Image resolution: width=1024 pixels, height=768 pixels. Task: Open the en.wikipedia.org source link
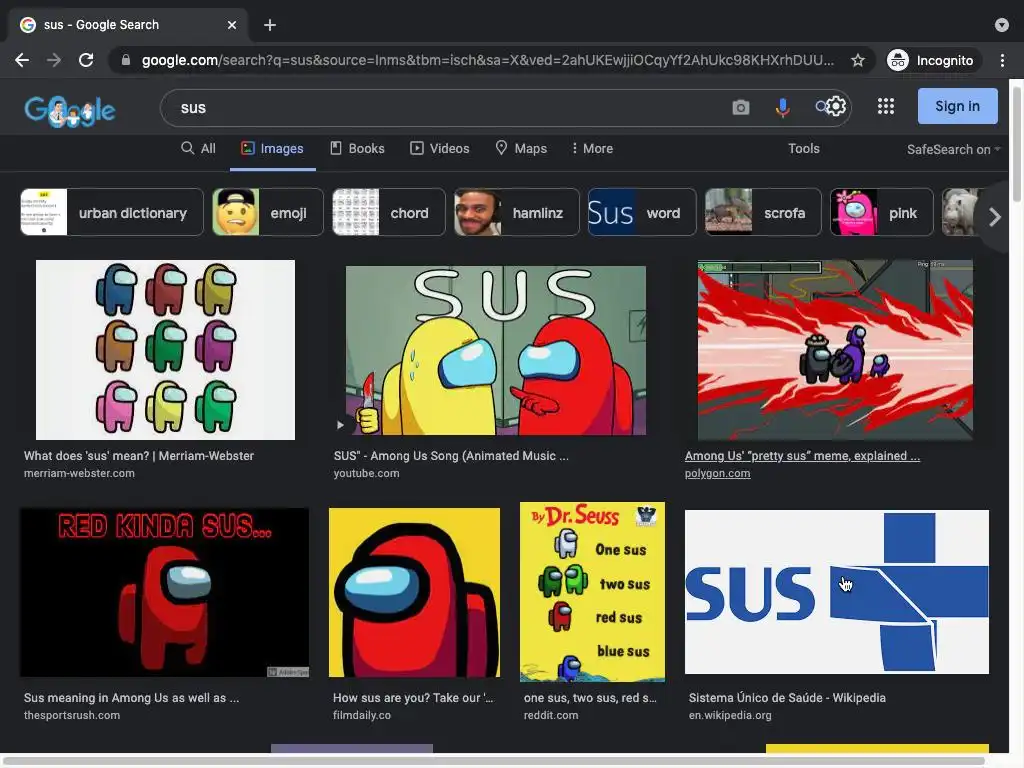(729, 715)
